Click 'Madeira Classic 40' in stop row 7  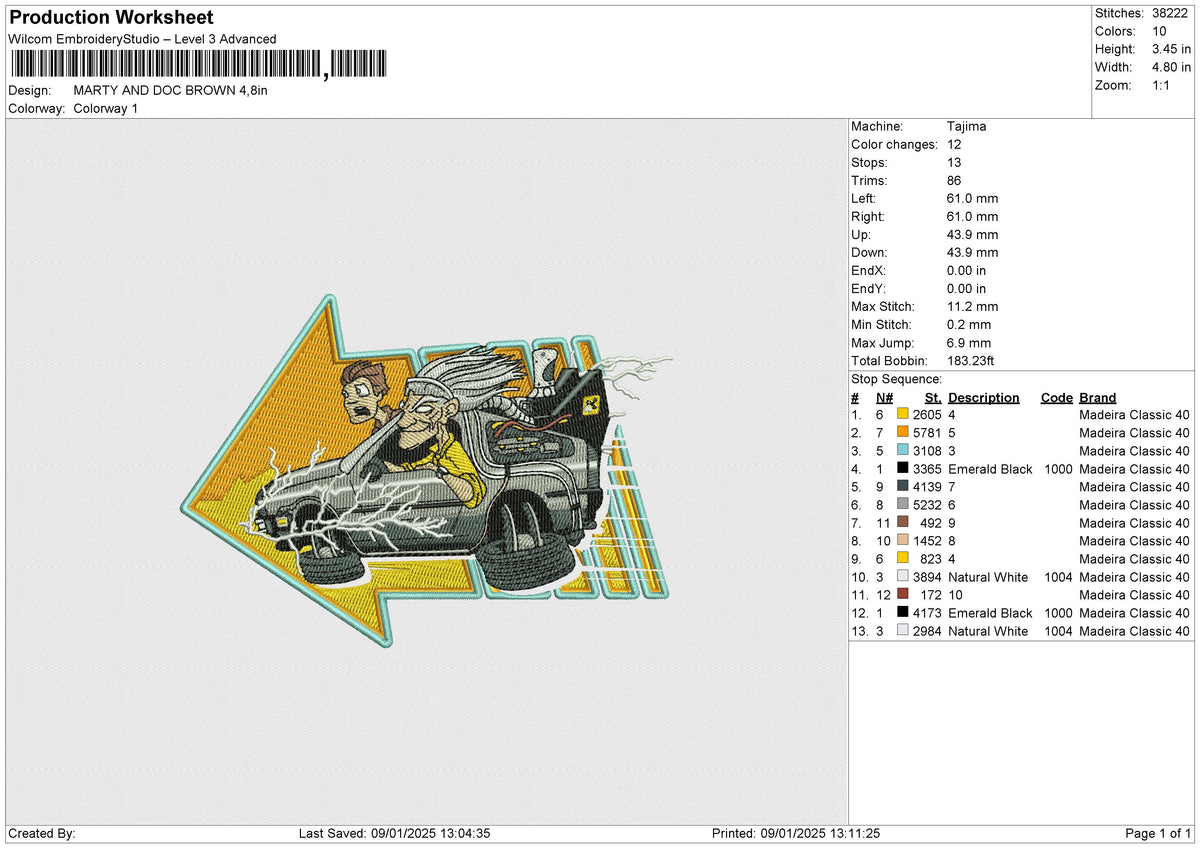pyautogui.click(x=1134, y=523)
